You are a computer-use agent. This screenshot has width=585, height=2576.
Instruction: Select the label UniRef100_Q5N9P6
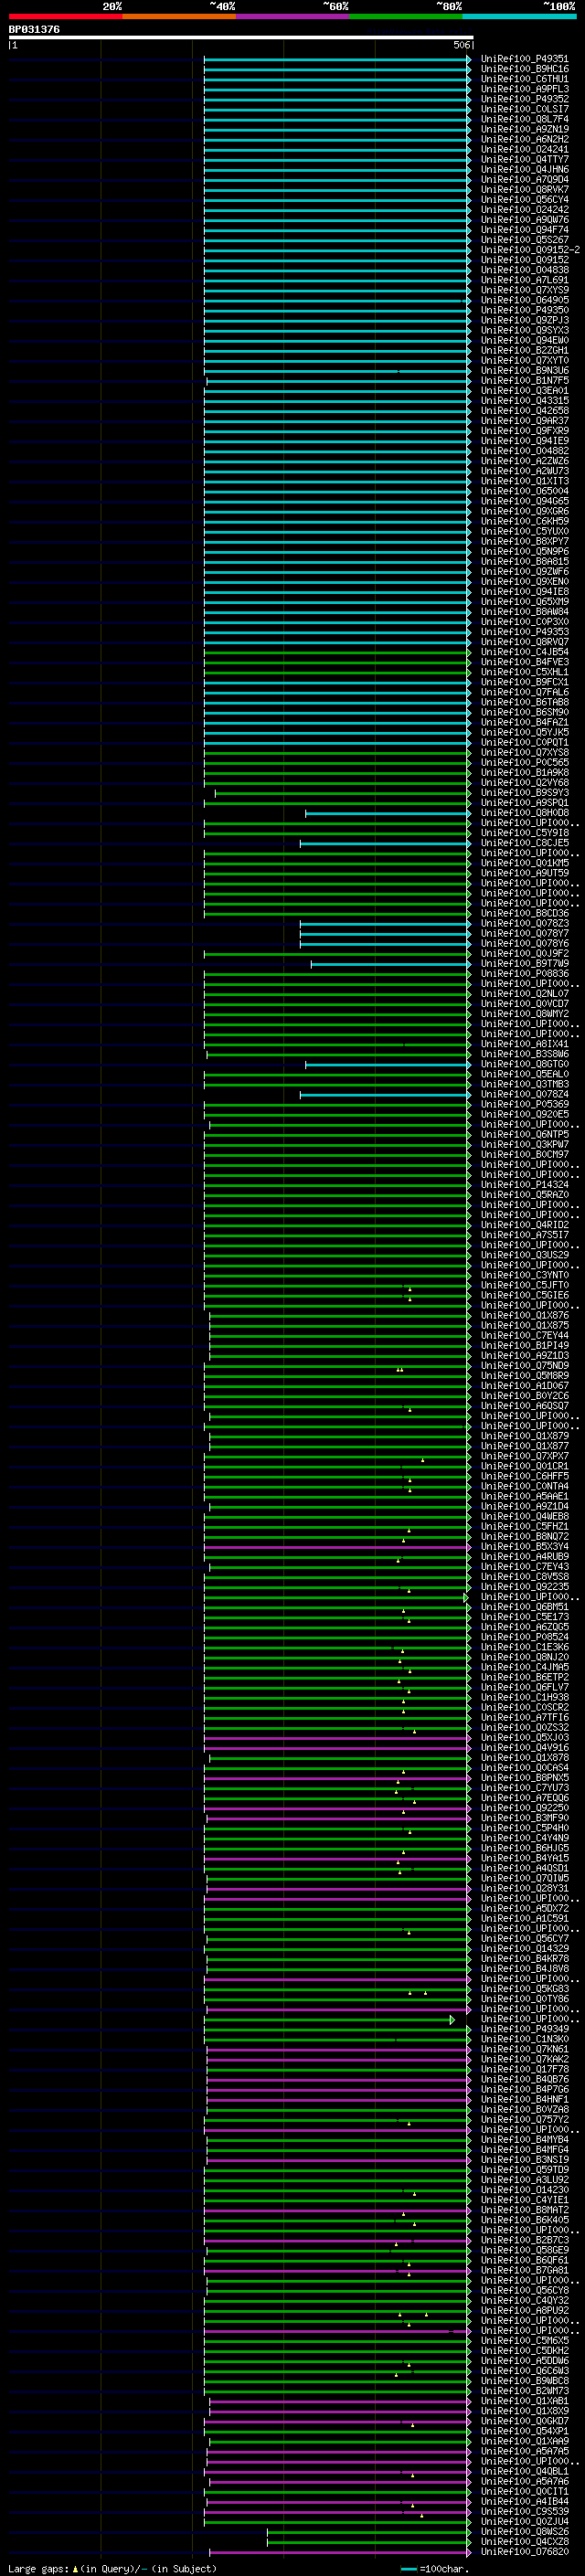tap(524, 551)
